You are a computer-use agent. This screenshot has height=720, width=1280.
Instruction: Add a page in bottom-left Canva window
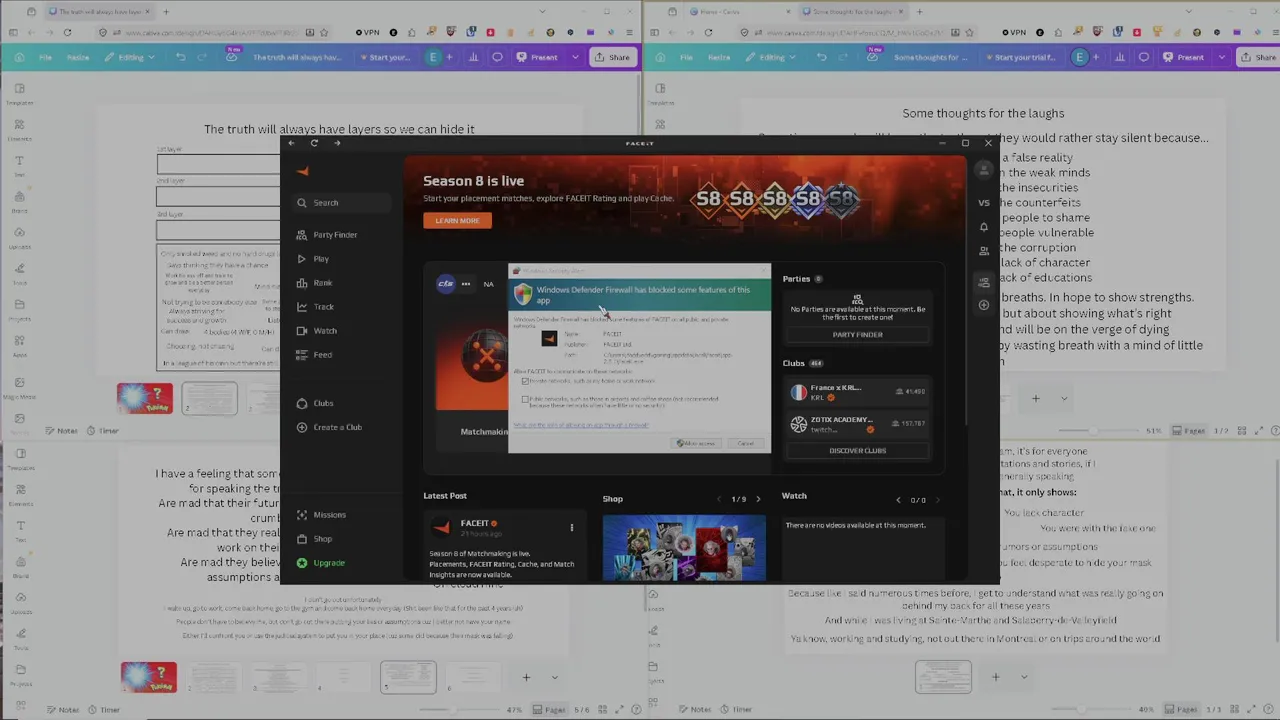[526, 677]
